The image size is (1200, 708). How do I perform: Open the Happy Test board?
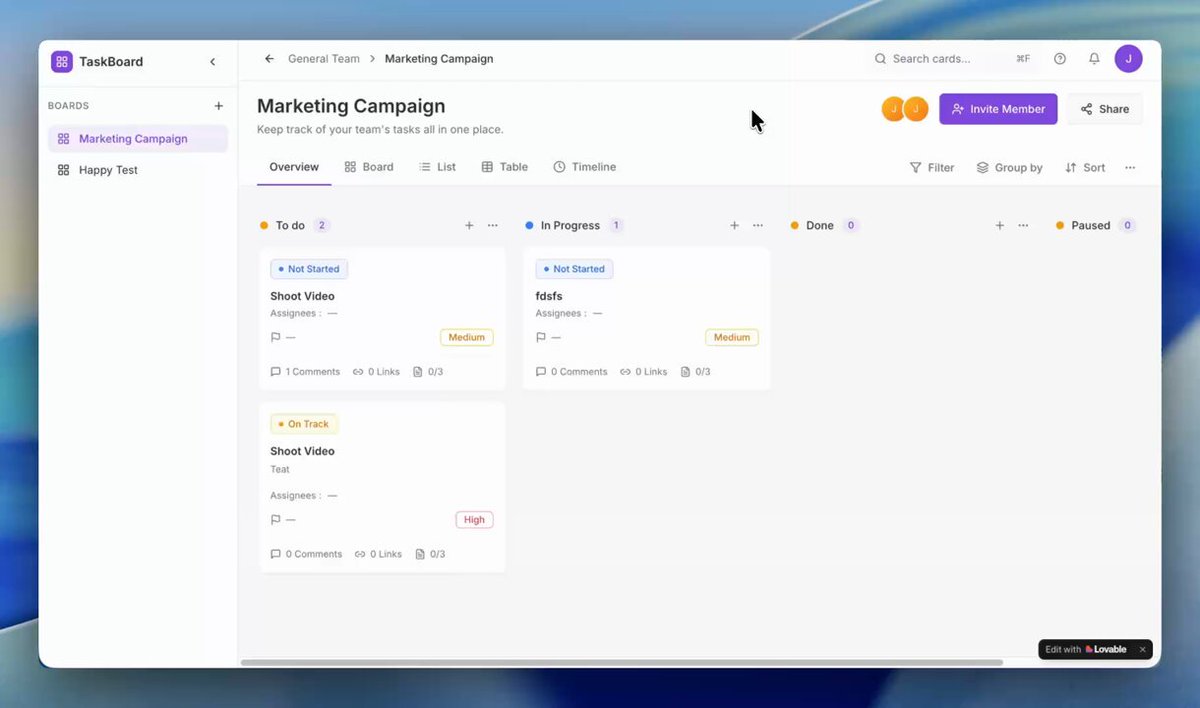click(138, 170)
